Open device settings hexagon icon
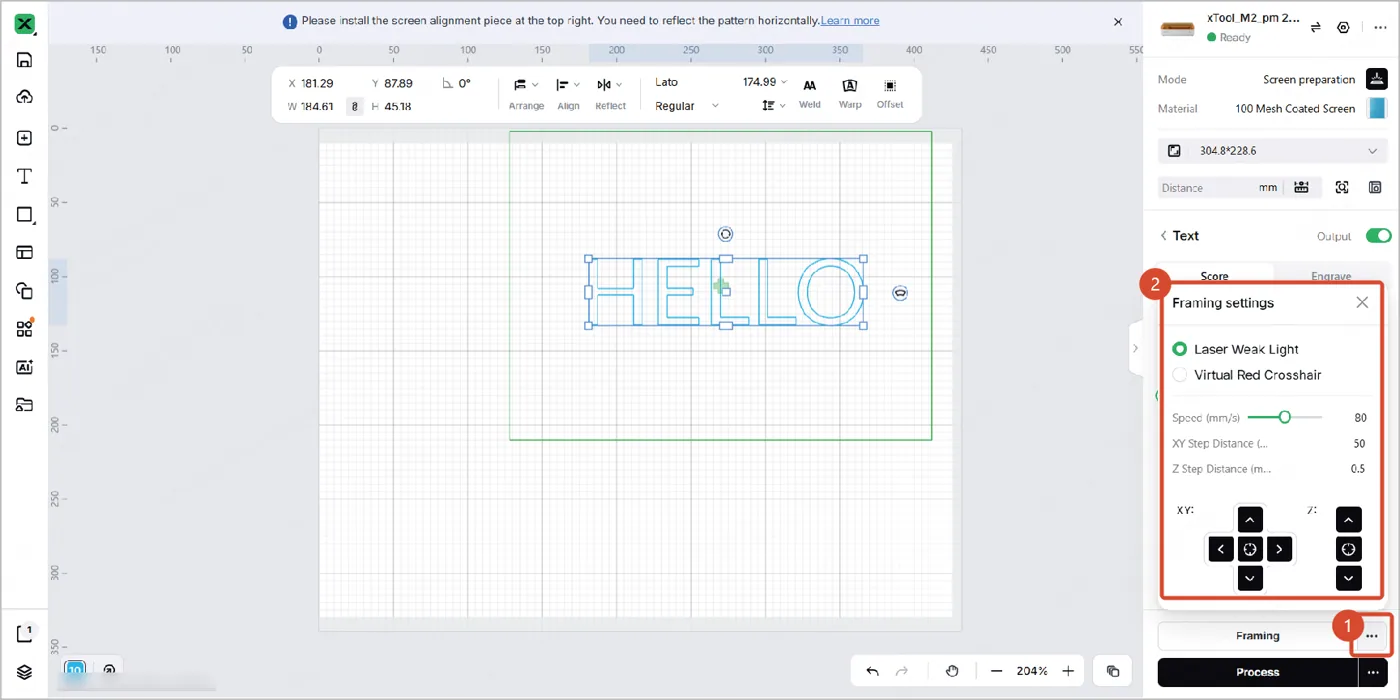This screenshot has width=1400, height=700. click(x=1343, y=27)
